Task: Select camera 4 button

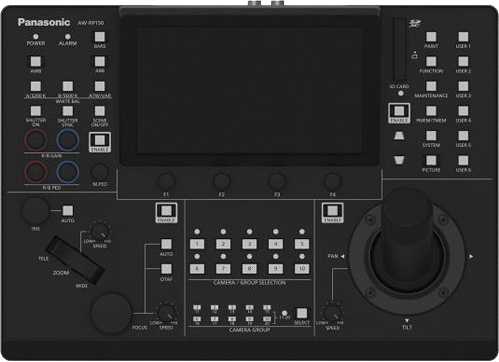Action: [x=275, y=244]
